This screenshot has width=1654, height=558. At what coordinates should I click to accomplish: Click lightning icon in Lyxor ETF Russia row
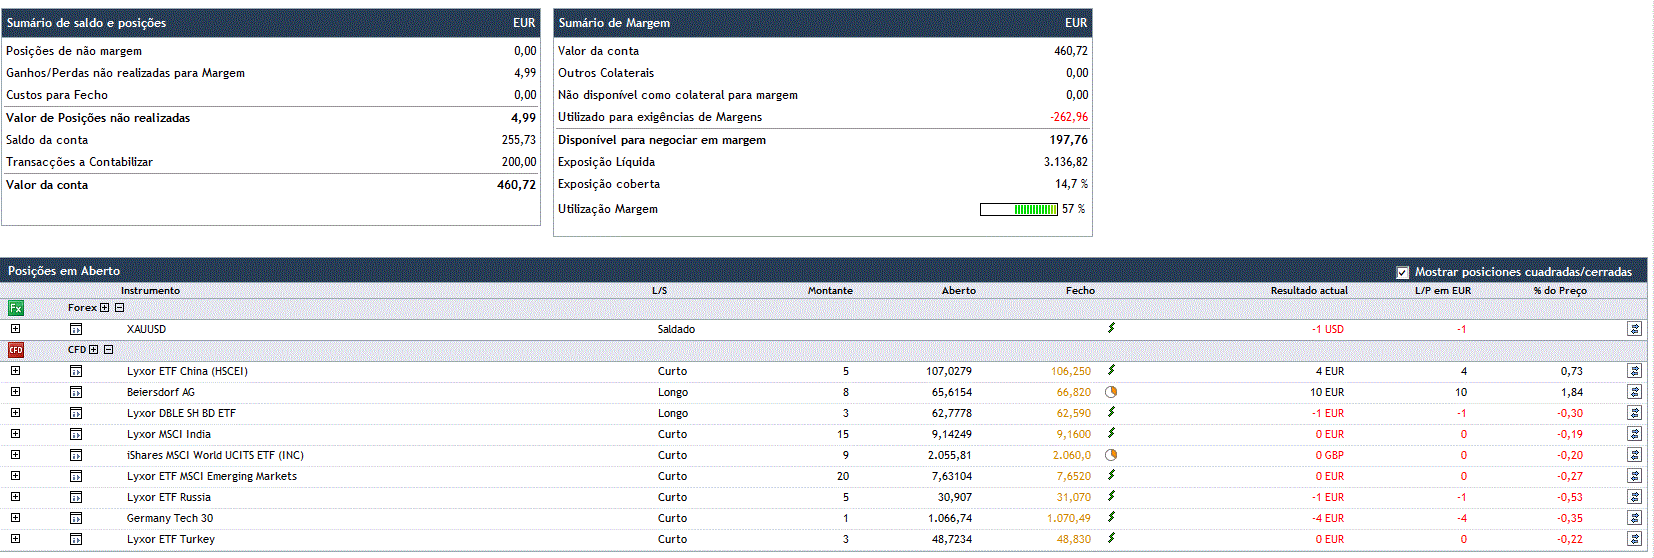pos(1111,497)
